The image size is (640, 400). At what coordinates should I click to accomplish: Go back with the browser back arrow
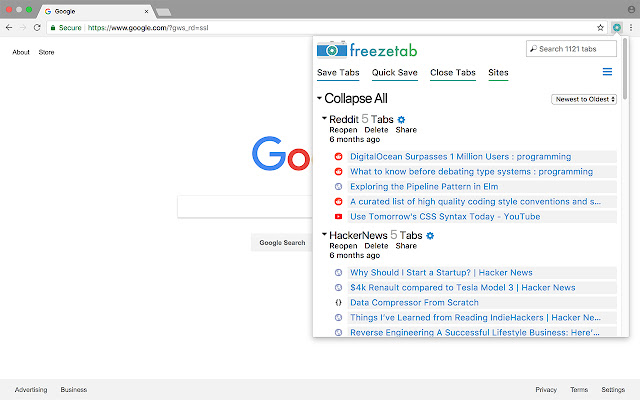[x=9, y=28]
